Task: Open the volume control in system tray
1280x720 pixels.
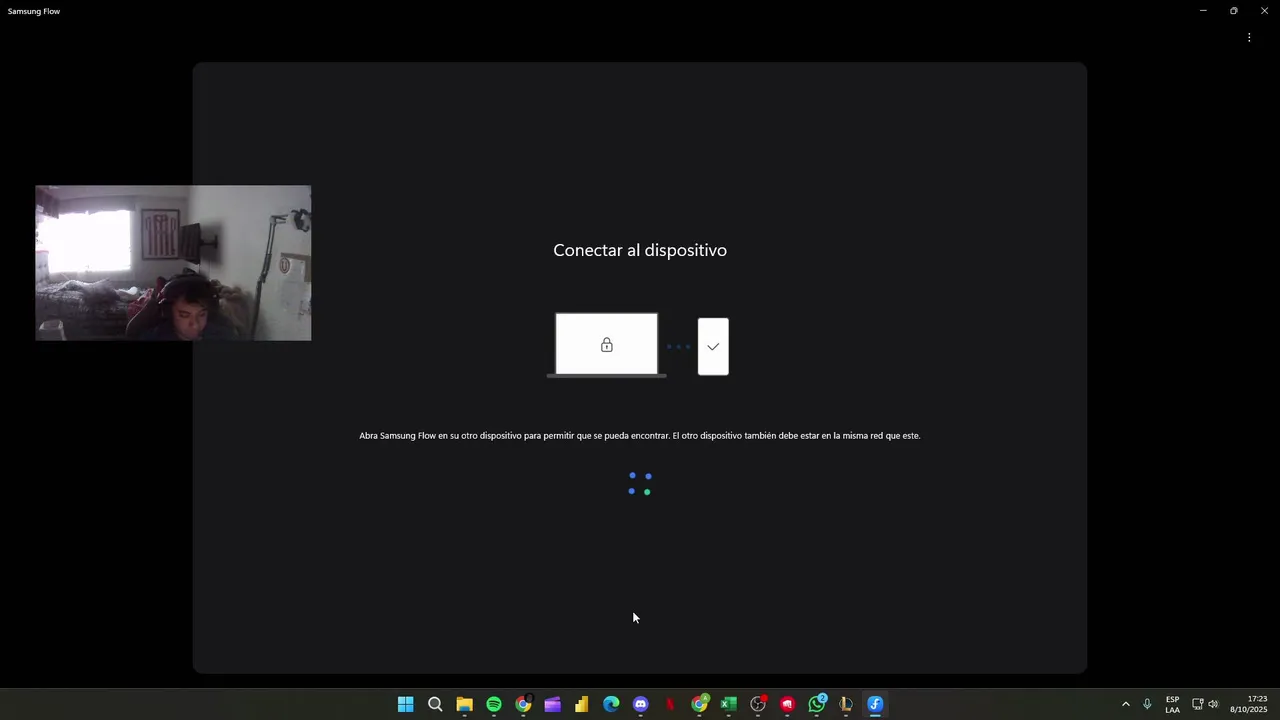Action: point(1213,704)
